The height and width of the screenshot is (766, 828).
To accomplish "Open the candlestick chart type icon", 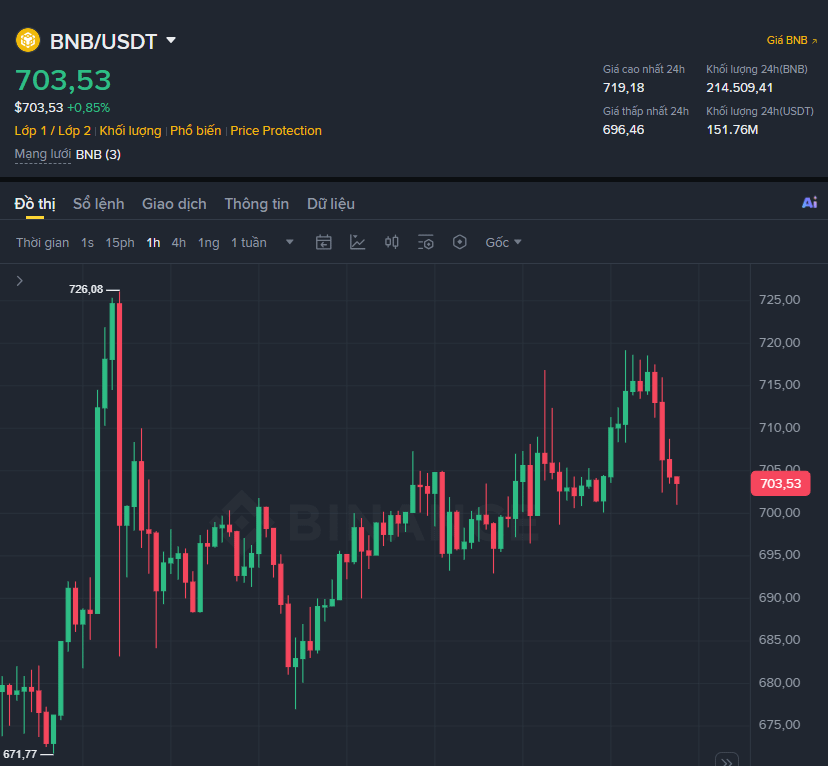I will click(391, 242).
